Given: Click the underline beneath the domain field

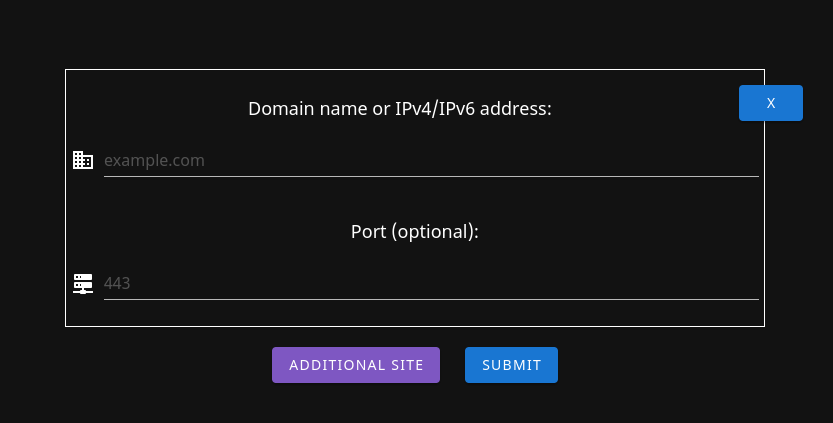Looking at the screenshot, I should (x=431, y=176).
